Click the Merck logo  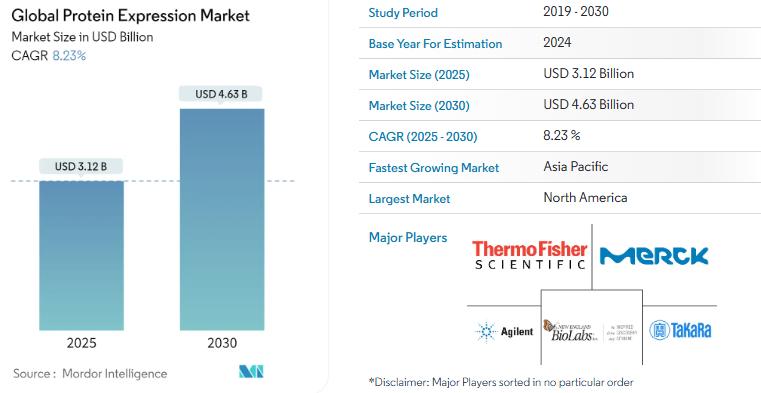pos(654,256)
